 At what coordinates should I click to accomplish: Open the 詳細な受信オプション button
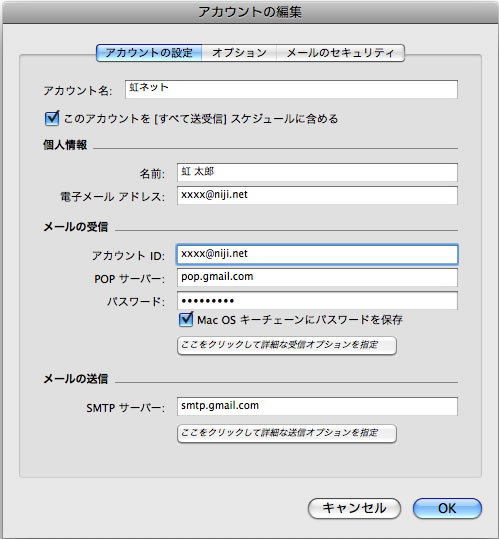pos(287,345)
